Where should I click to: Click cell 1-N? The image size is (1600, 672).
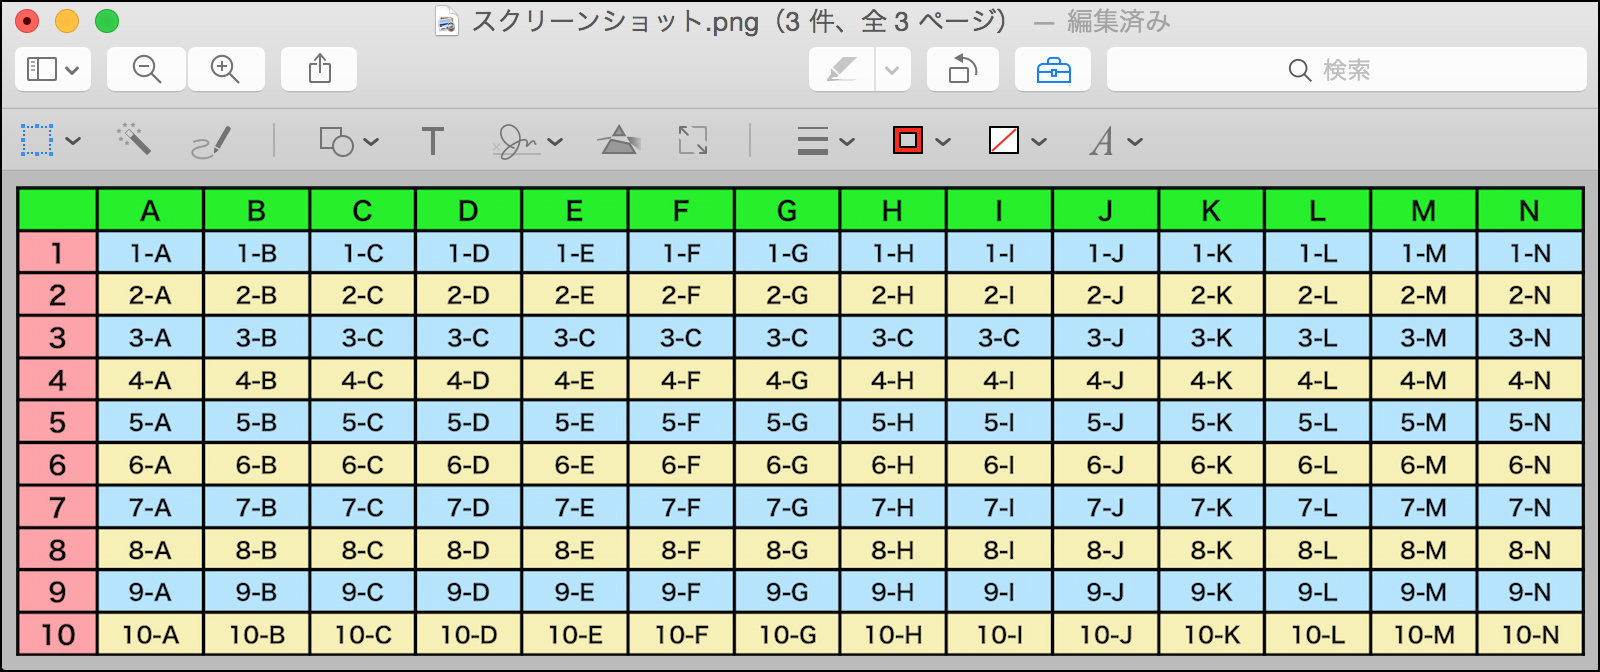(x=1530, y=253)
